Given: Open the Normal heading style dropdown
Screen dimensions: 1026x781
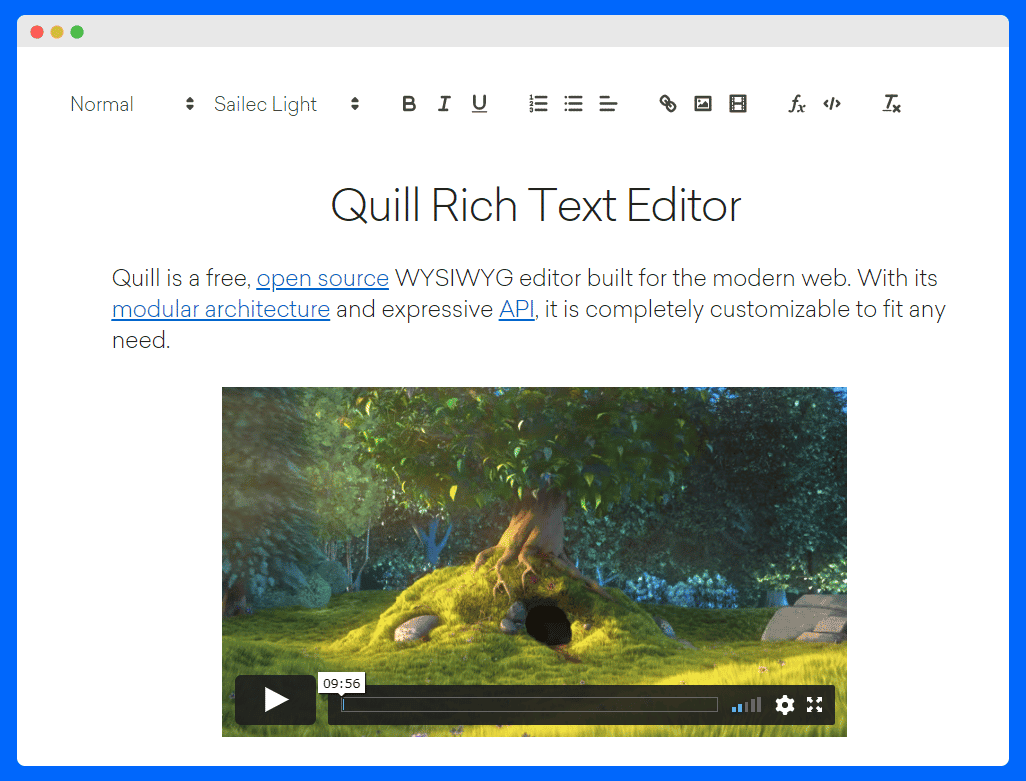Looking at the screenshot, I should 132,104.
